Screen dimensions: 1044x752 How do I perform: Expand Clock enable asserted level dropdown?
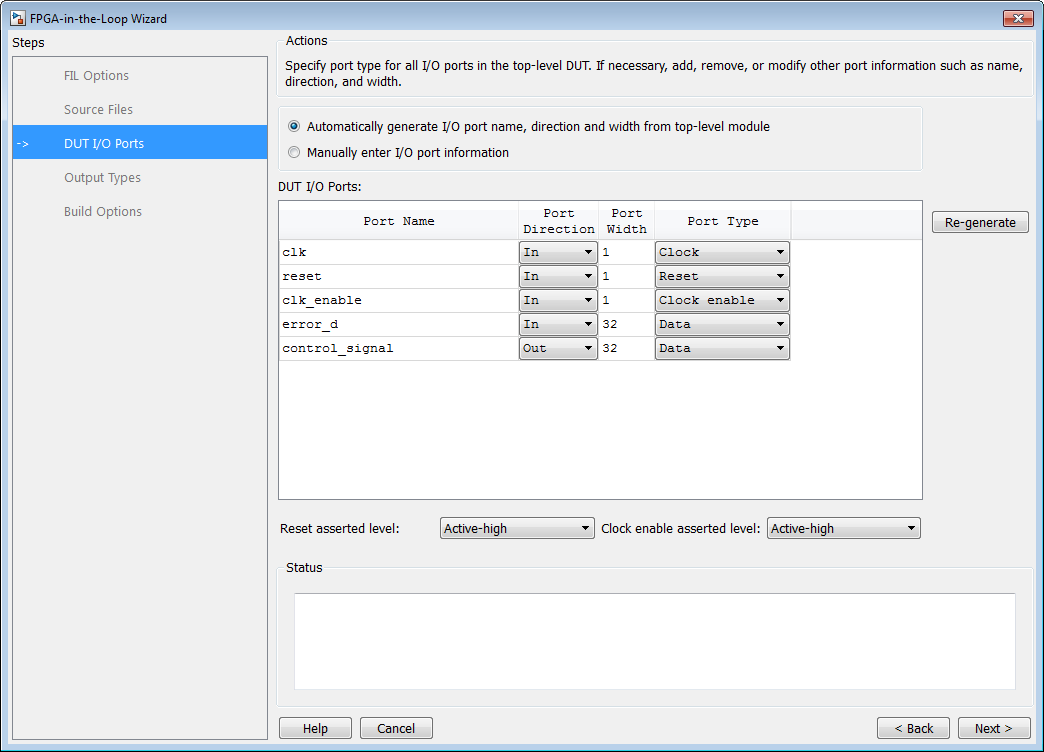point(843,529)
